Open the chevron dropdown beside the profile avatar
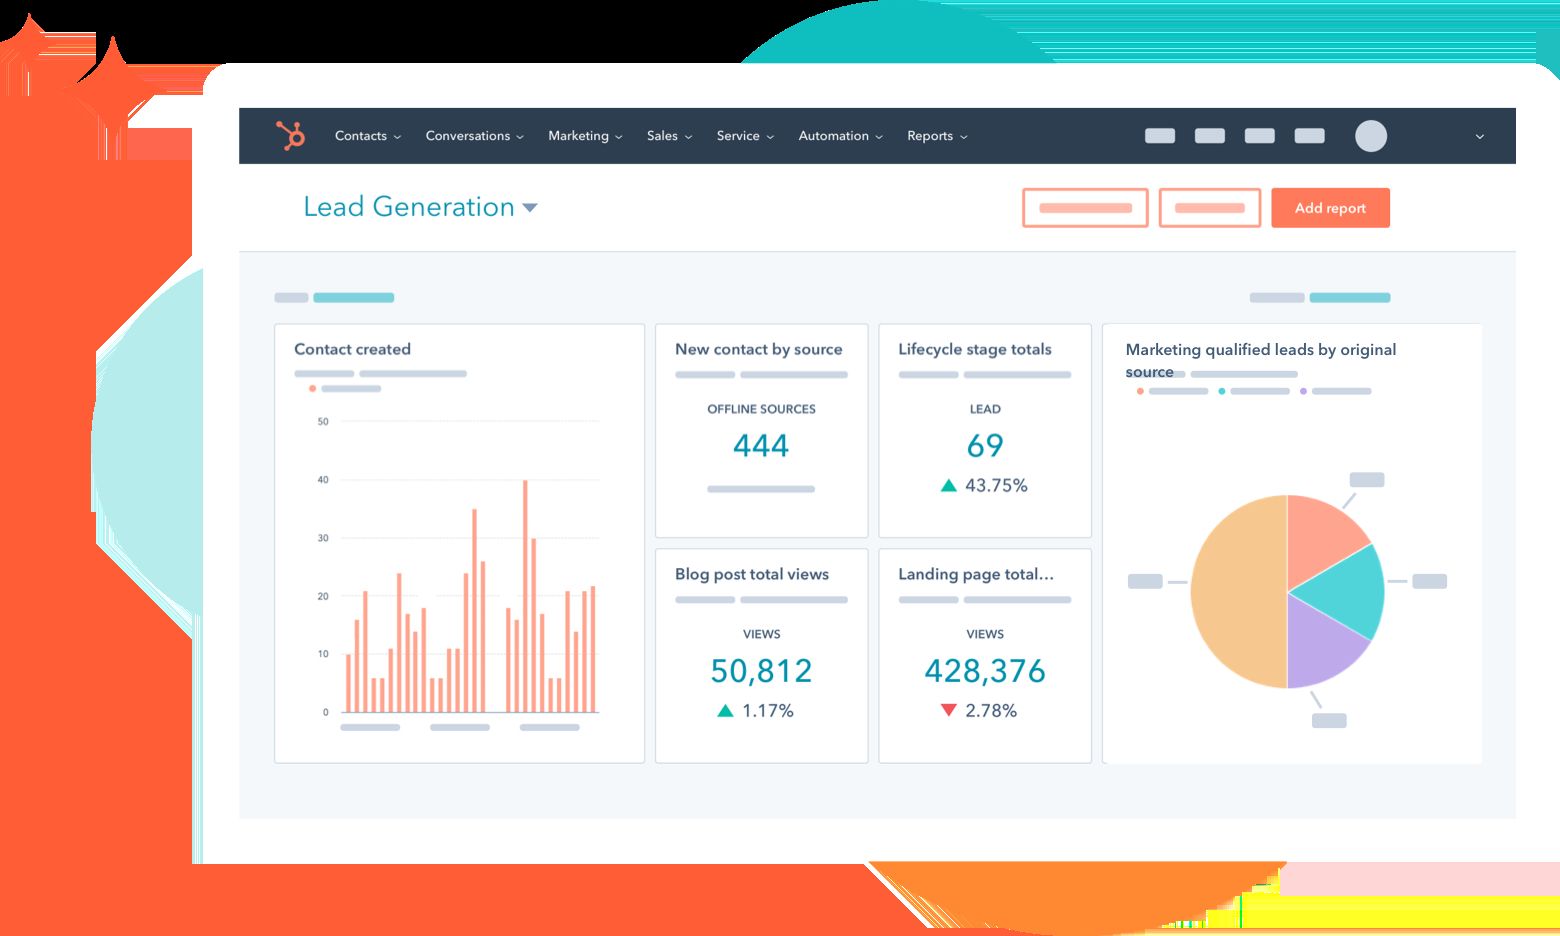The height and width of the screenshot is (936, 1560). pyautogui.click(x=1479, y=135)
